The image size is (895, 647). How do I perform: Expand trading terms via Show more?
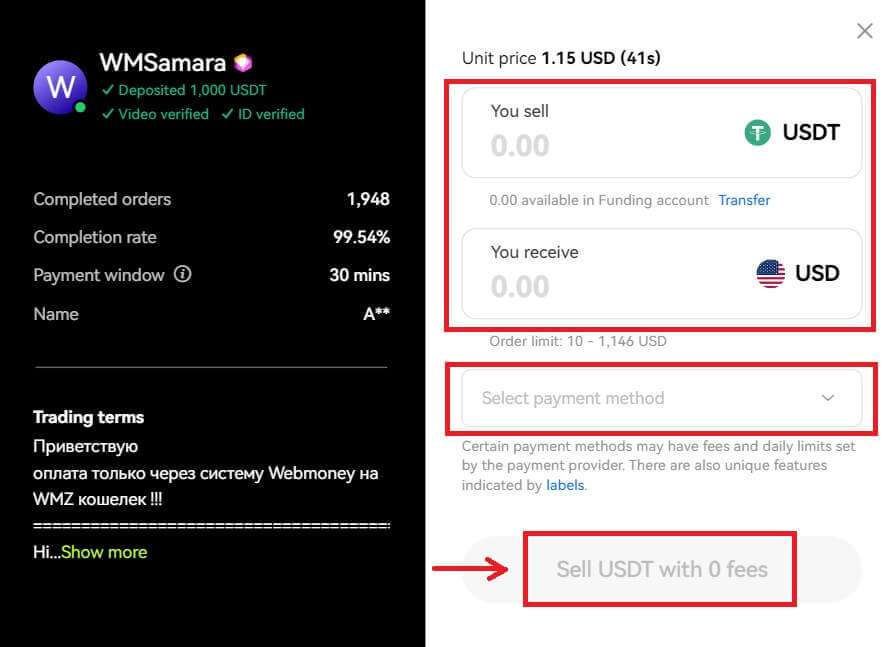coord(103,552)
